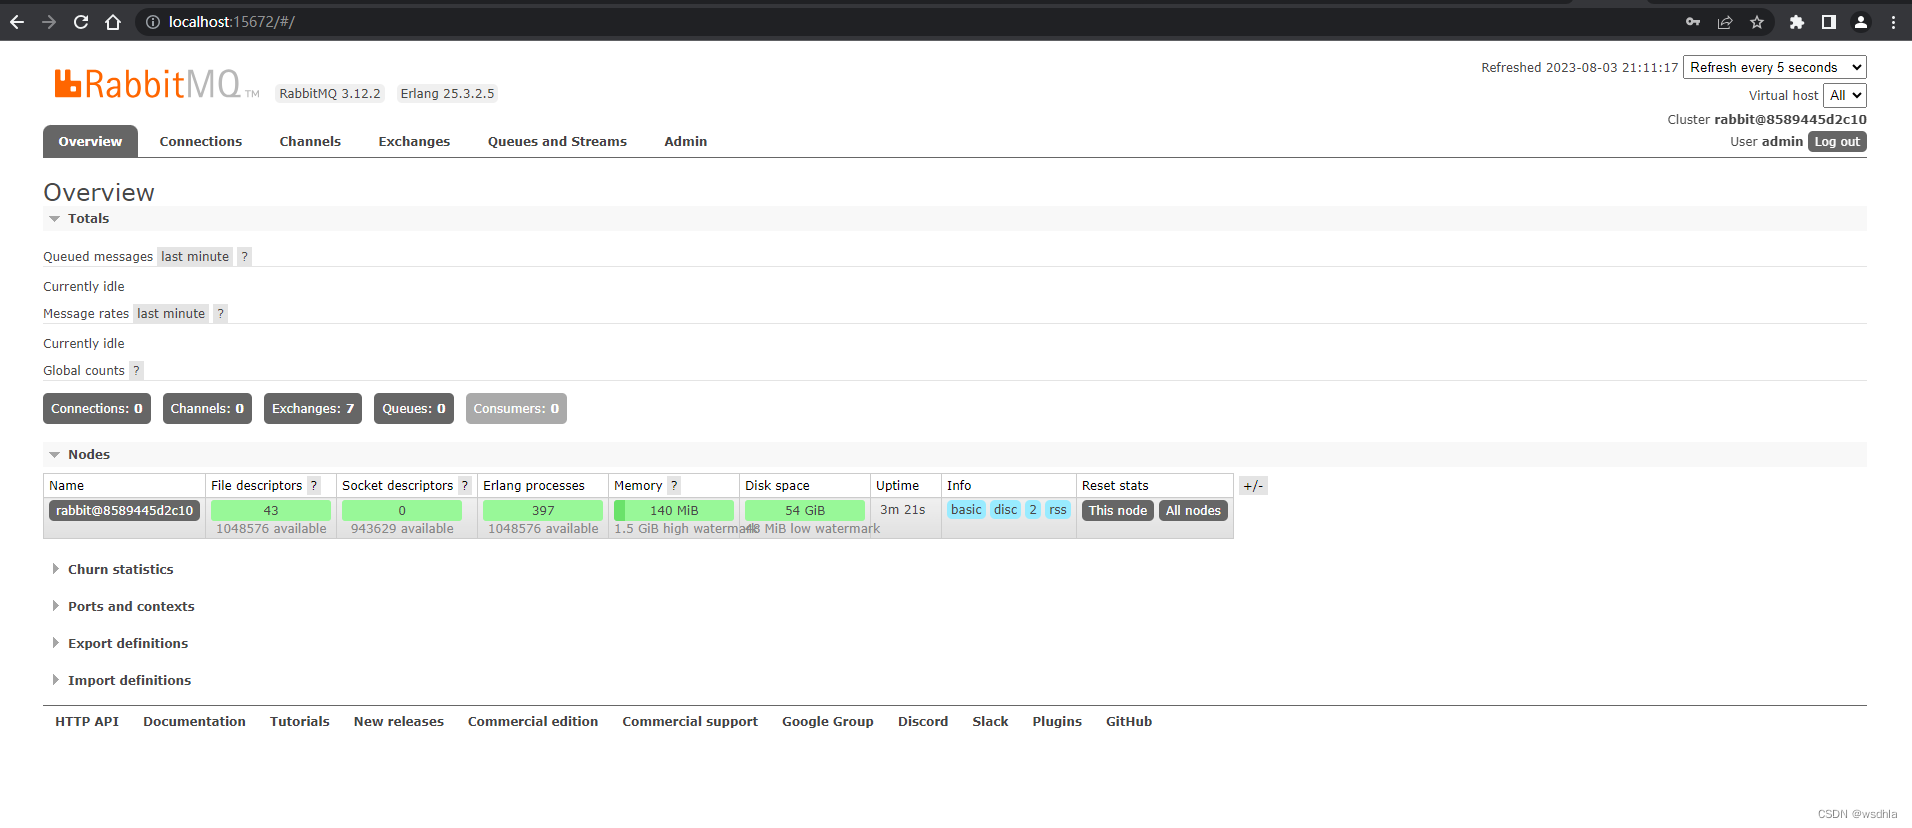The image size is (1912, 828).
Task: Open browser profile avatar icon
Action: click(1861, 22)
